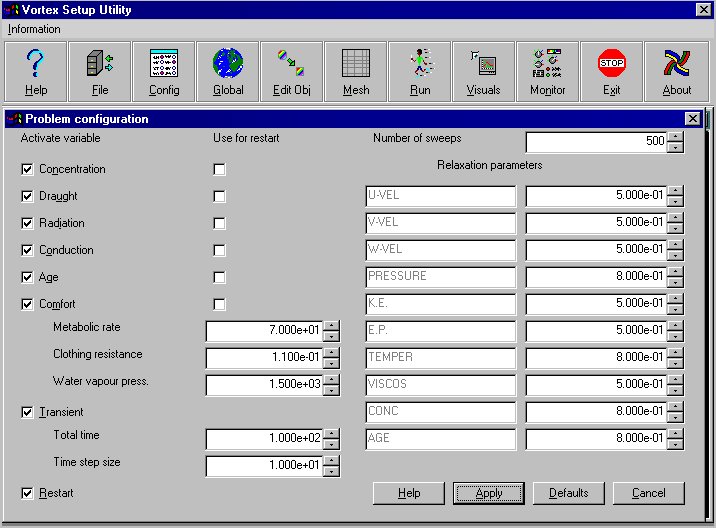
Task: Uncheck the Age activate checkbox
Action: 27,277
